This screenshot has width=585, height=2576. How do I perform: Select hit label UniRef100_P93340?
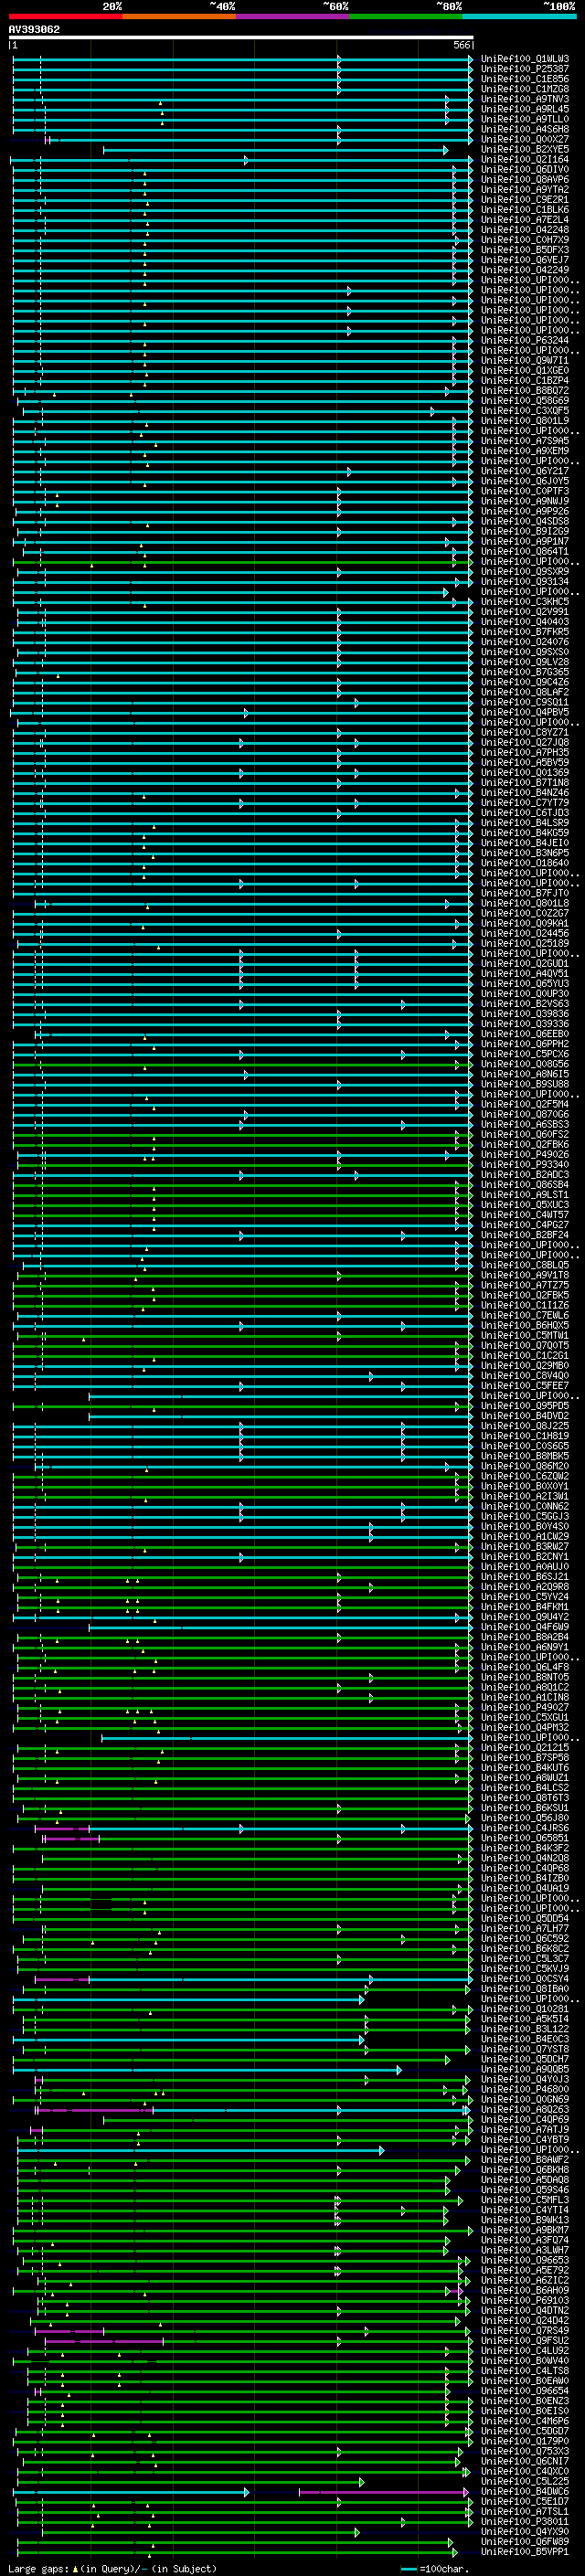pyautogui.click(x=525, y=1164)
